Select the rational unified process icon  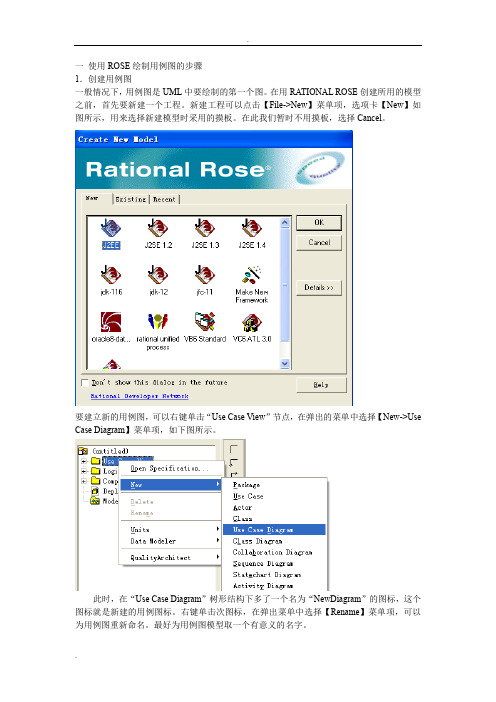point(158,322)
